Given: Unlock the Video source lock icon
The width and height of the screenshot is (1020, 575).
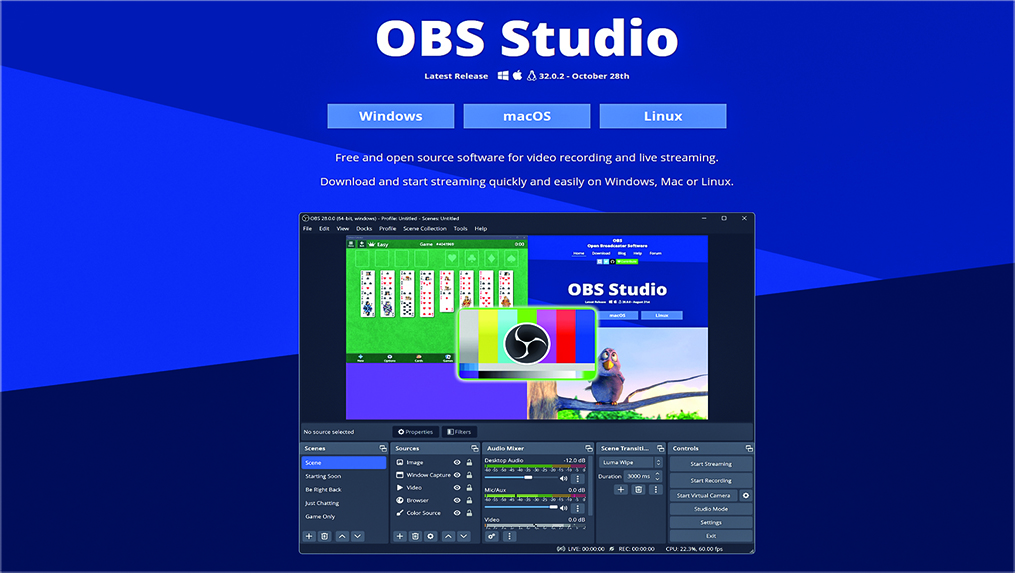Looking at the screenshot, I should point(469,489).
